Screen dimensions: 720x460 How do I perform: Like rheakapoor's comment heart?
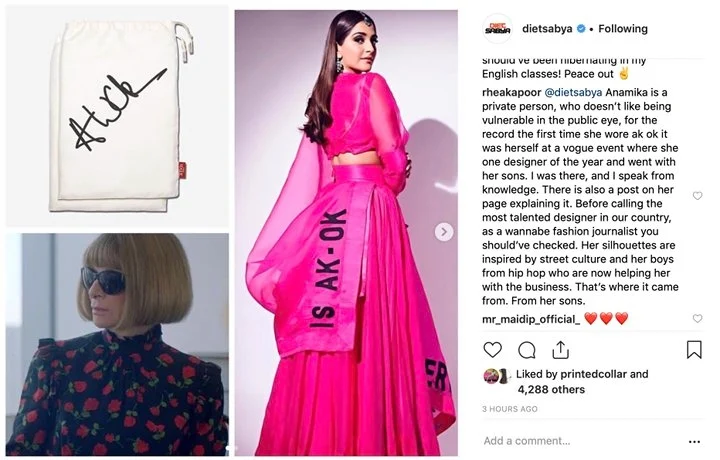pyautogui.click(x=698, y=196)
